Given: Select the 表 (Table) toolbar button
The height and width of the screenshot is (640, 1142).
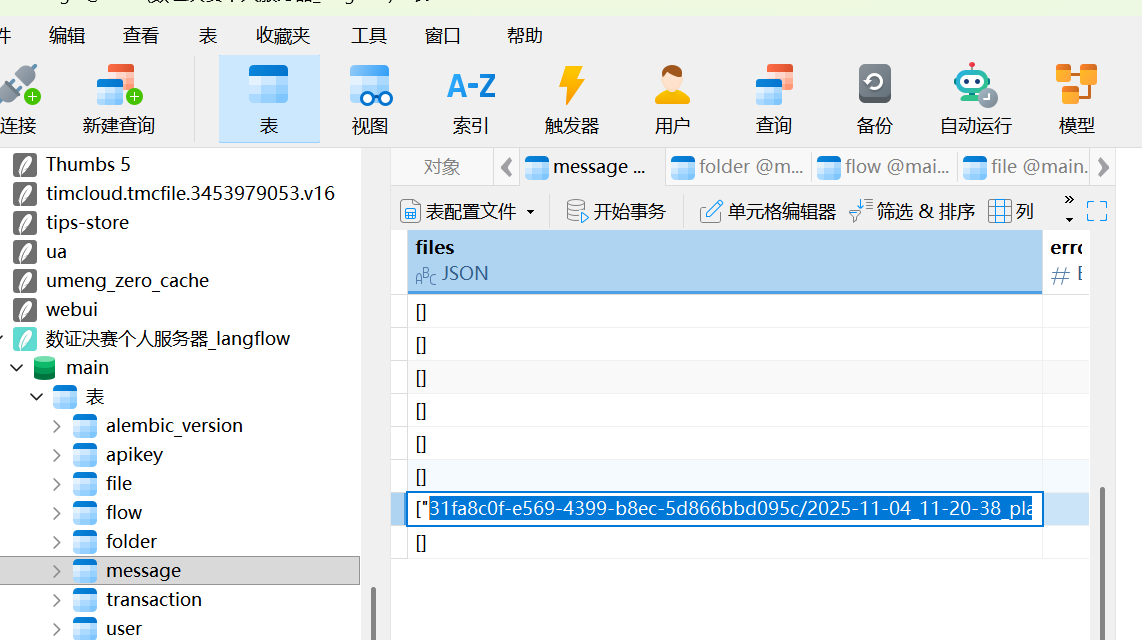Looking at the screenshot, I should click(269, 99).
